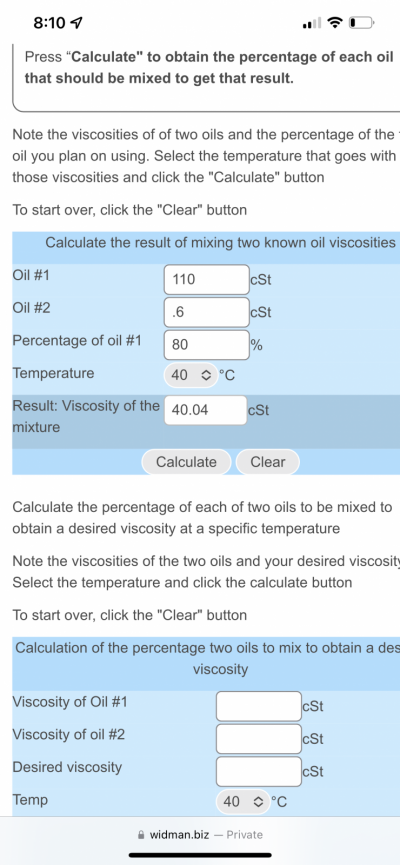Open the 40 °C temperature dropdown in the mixing calculator

[x=189, y=376]
